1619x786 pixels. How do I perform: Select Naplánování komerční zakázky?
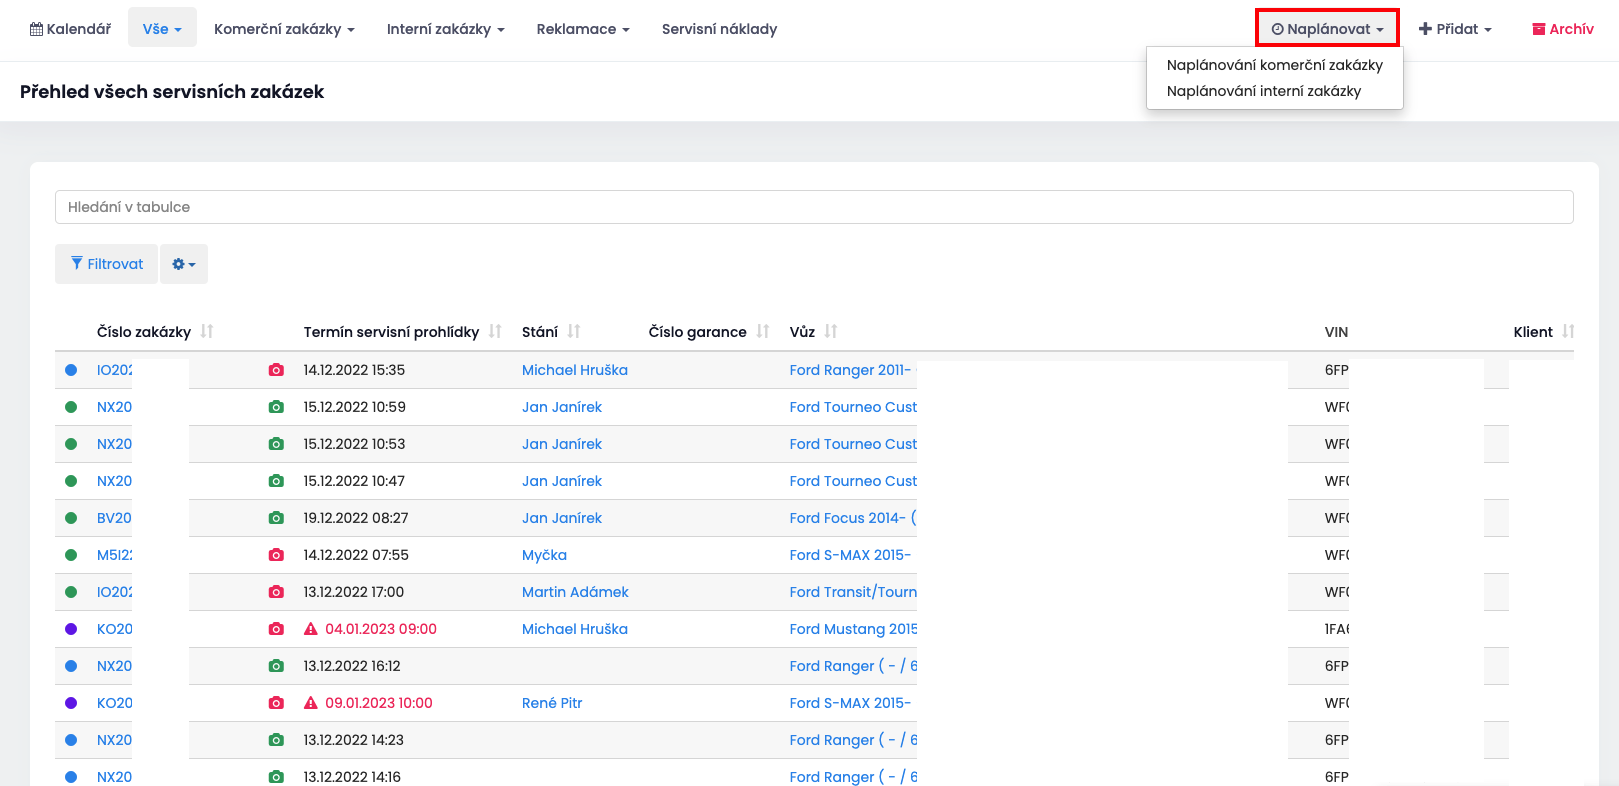tap(1274, 65)
